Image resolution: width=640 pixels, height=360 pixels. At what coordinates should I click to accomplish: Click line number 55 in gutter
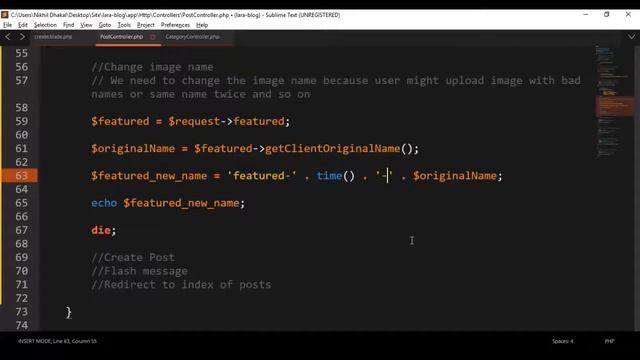[x=22, y=53]
